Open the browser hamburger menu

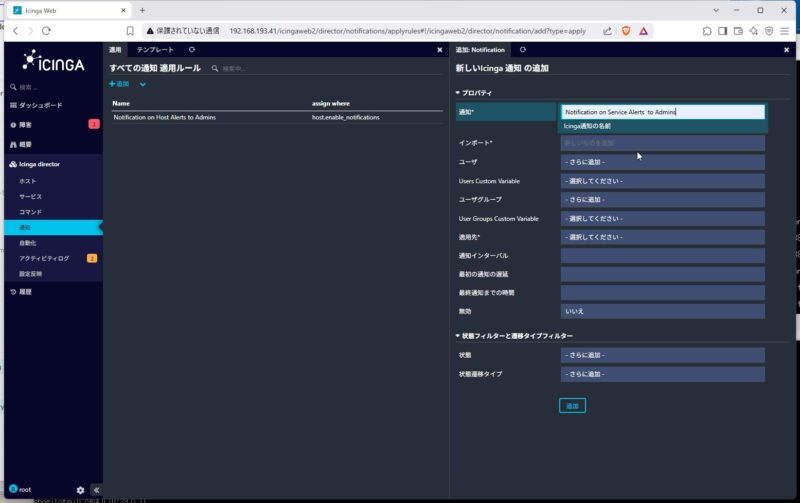click(x=785, y=31)
